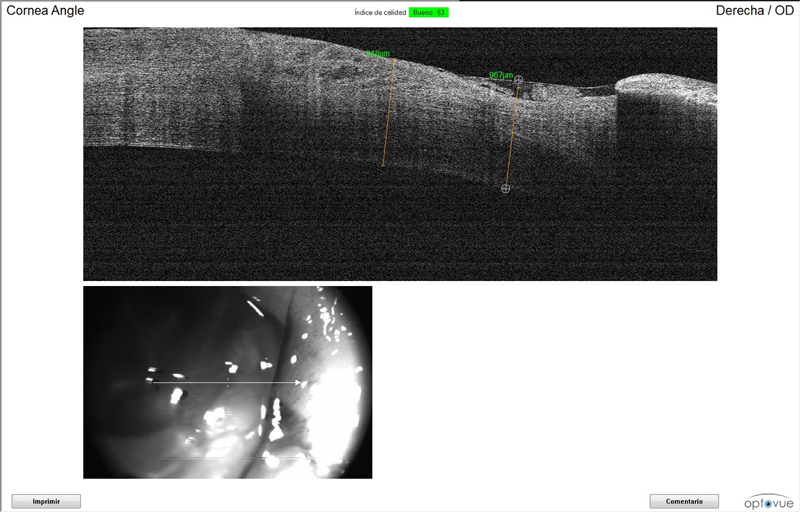Click the center tick mark on scan line
This screenshot has width=800, height=512.
pyautogui.click(x=228, y=382)
